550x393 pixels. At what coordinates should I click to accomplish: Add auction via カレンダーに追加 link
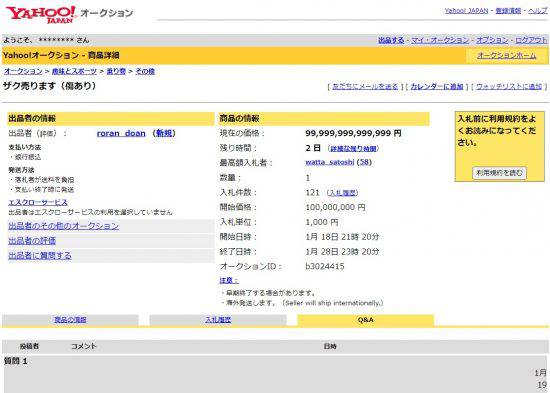pyautogui.click(x=437, y=86)
